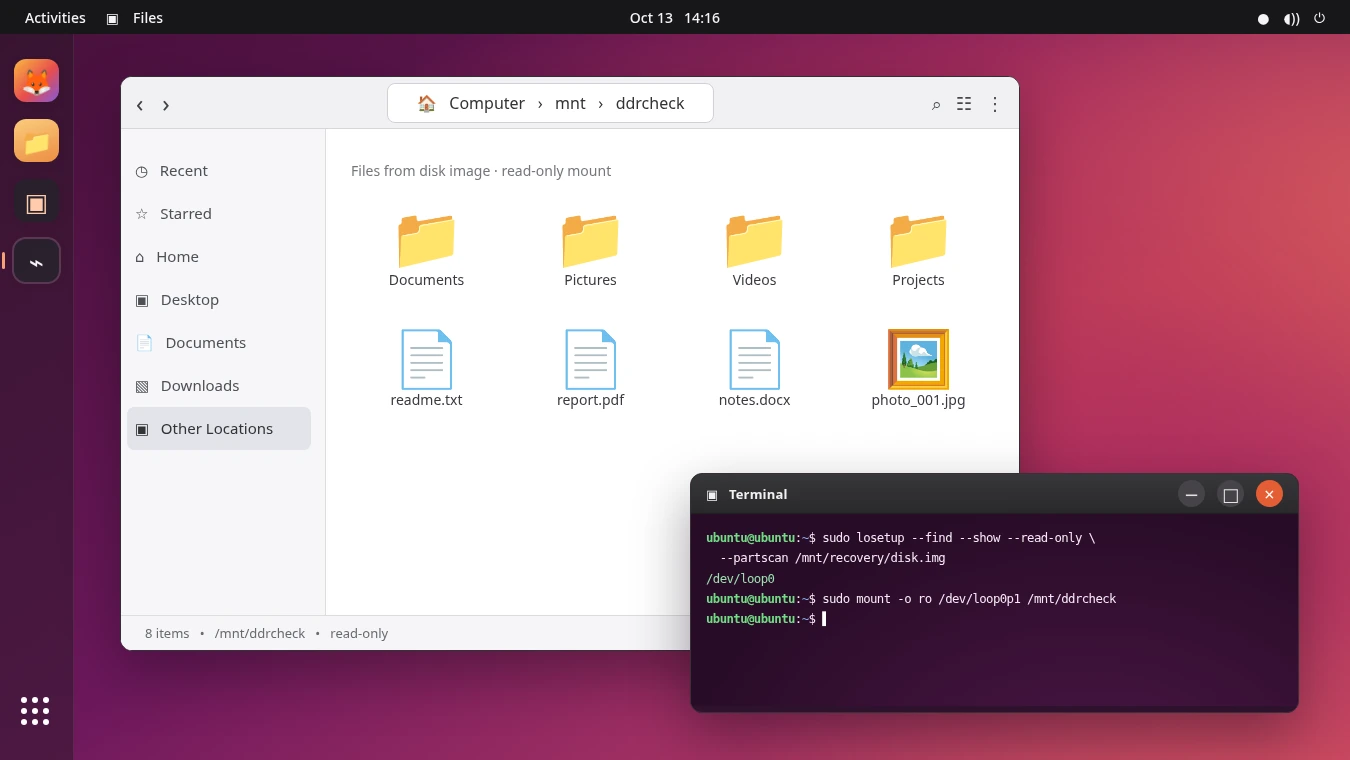
Task: Click mnt in the path bar
Action: click(570, 103)
